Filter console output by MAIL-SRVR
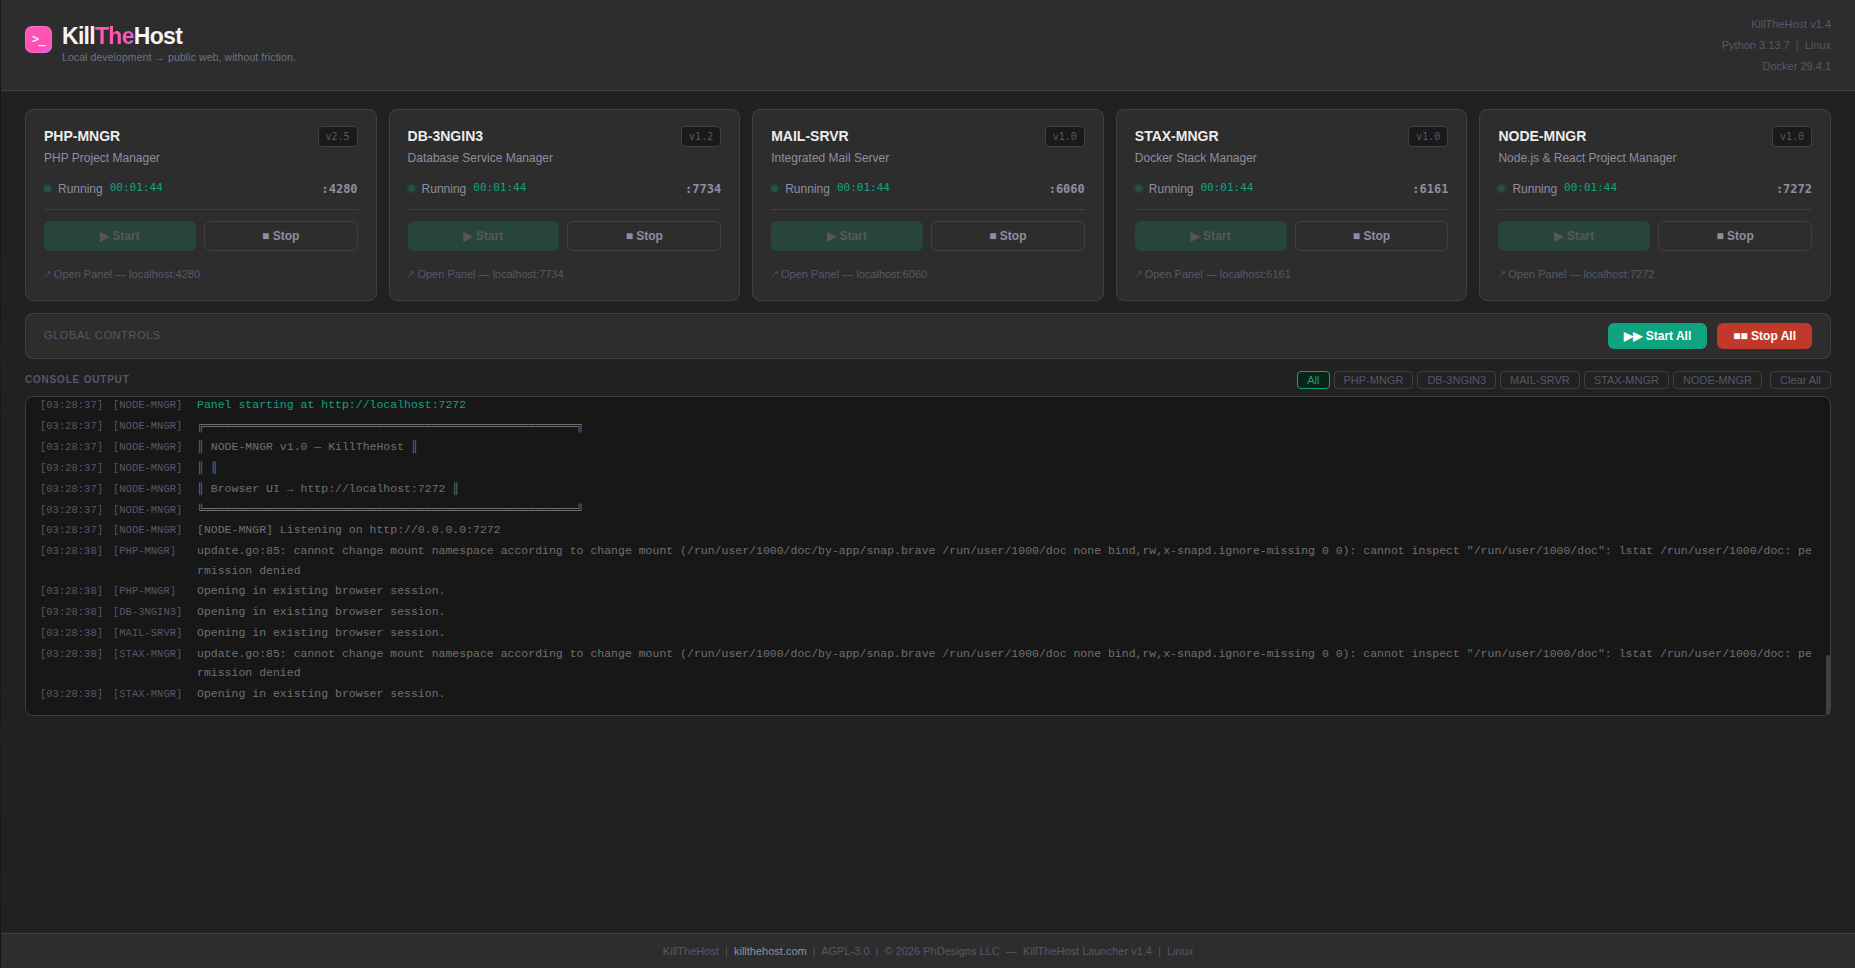 tap(1540, 380)
